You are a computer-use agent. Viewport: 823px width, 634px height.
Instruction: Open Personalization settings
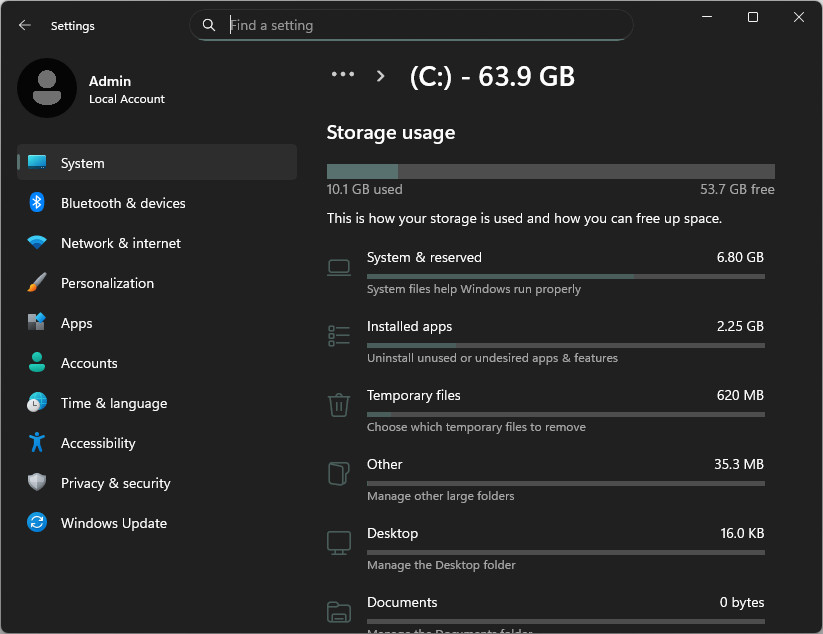coord(157,283)
